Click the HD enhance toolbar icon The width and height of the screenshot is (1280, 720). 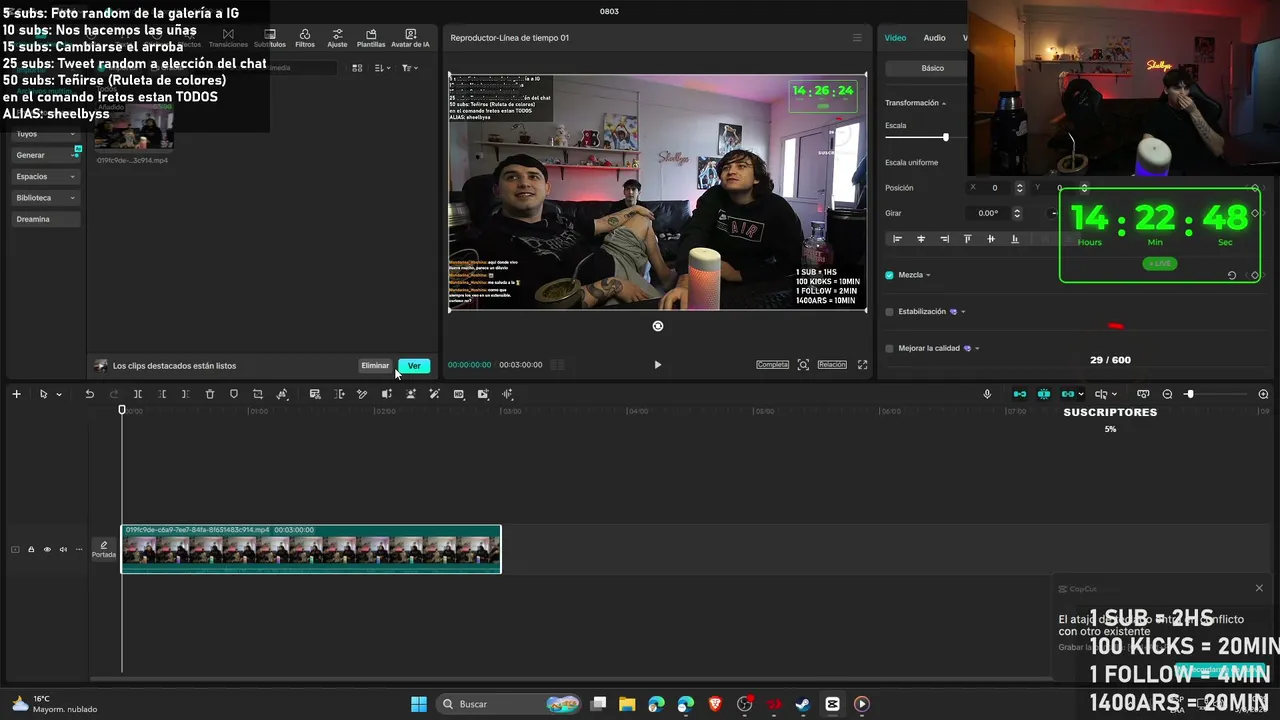pos(459,394)
